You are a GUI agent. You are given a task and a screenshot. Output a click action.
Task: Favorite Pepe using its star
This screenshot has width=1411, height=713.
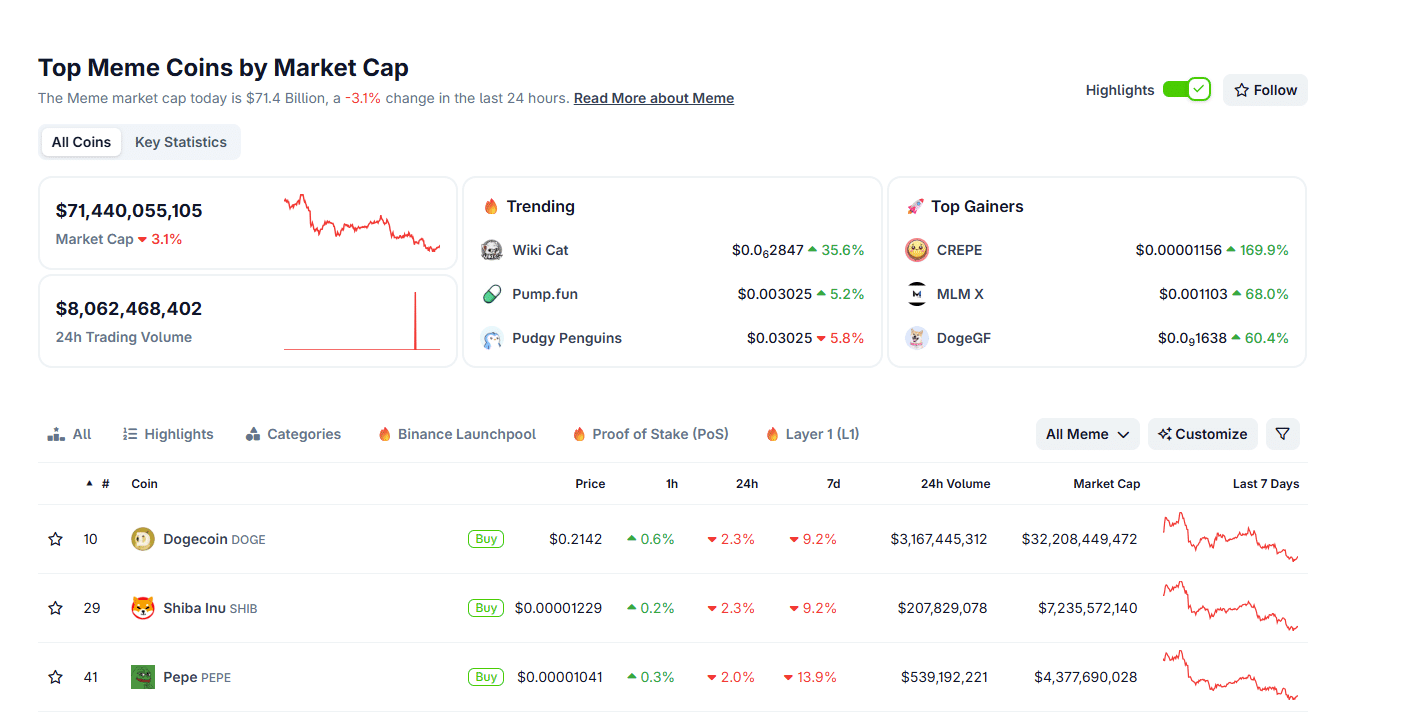(55, 676)
